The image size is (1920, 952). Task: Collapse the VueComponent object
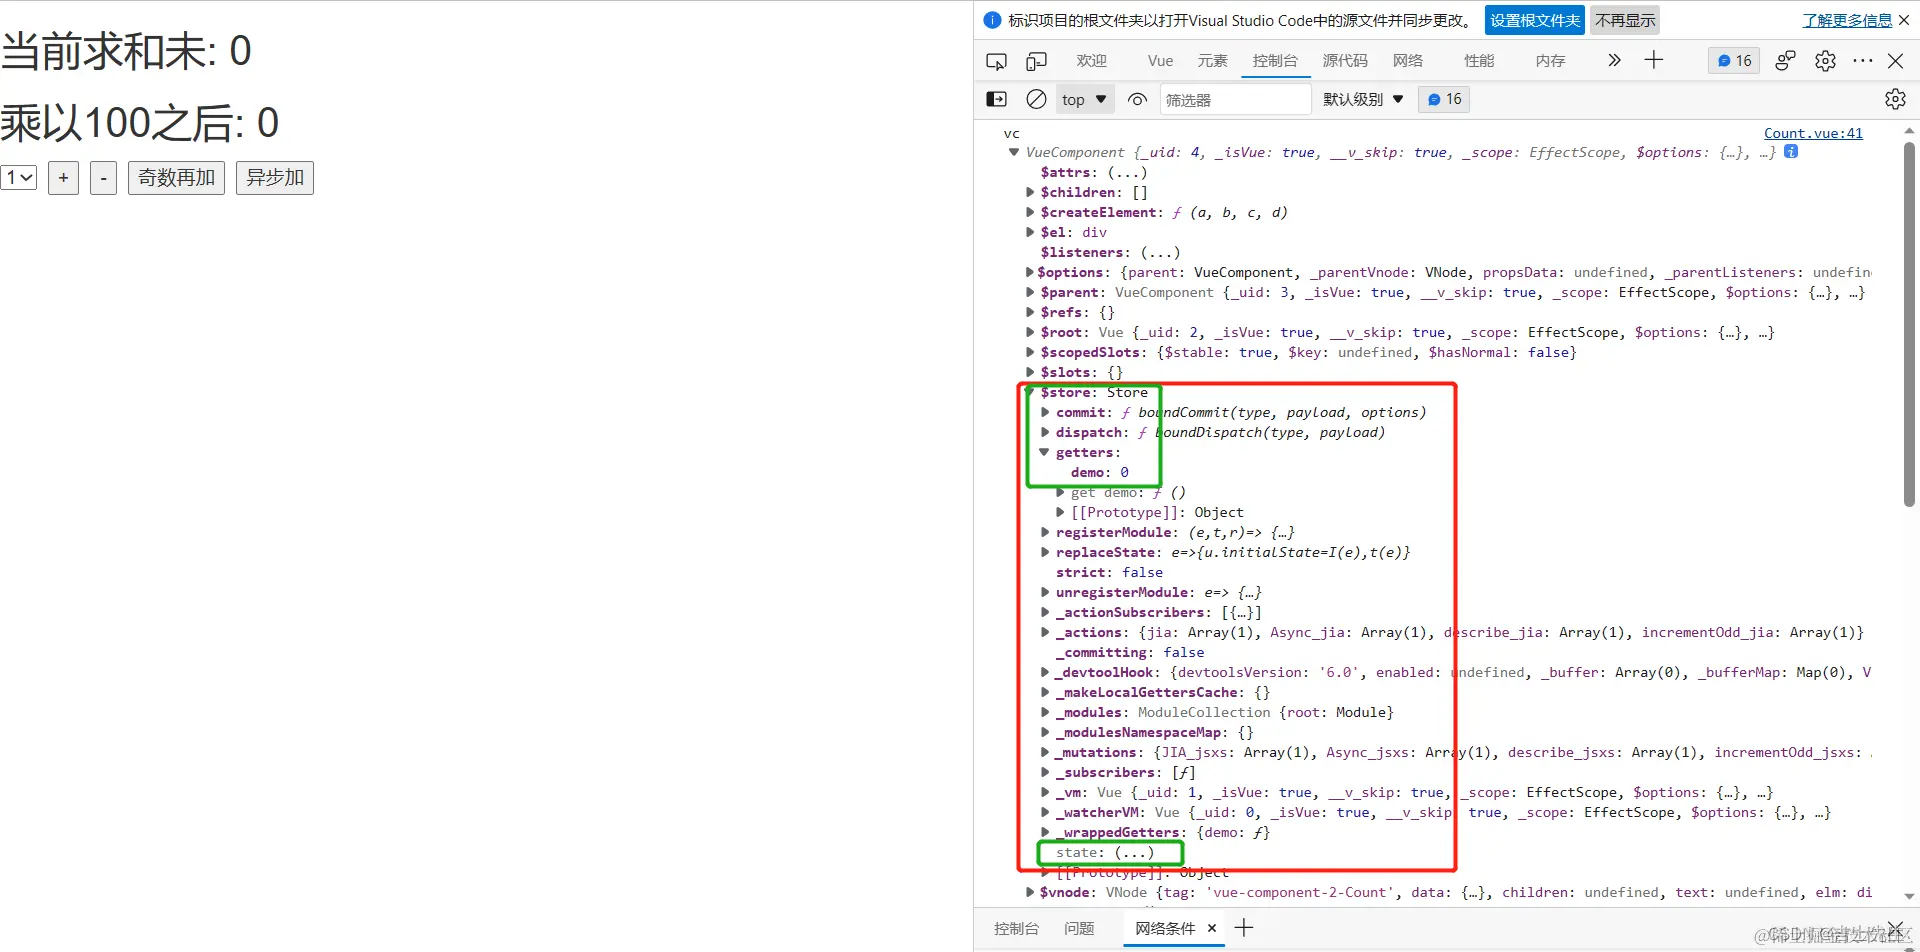(x=1014, y=152)
